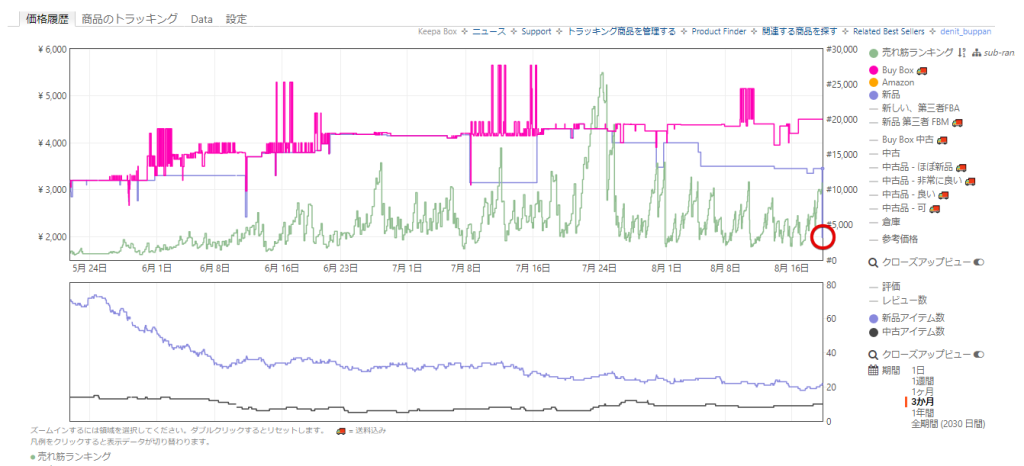Click the truck icon beside Buy Box 中古
1024x466 pixels.
point(942,139)
